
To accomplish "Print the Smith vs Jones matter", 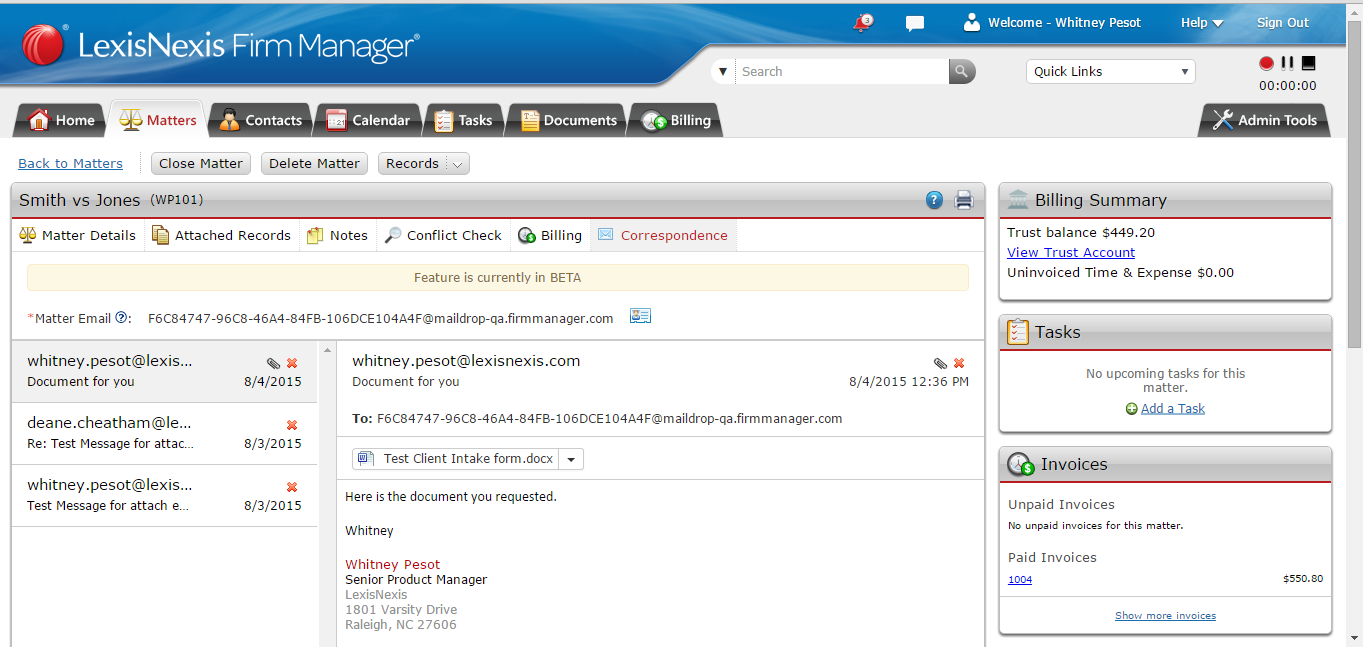I will tap(964, 200).
